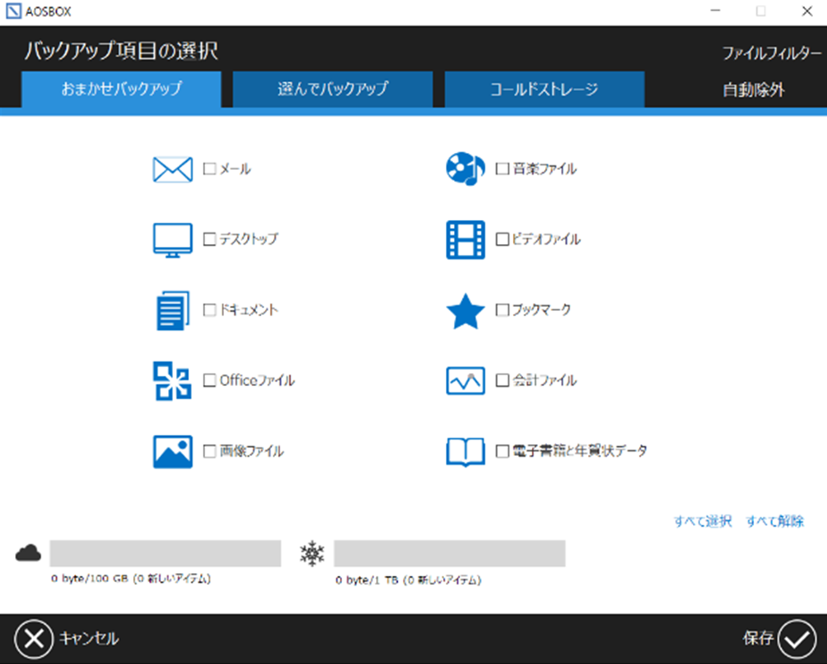This screenshot has width=827, height=664.
Task: Check the デスクトップ checkbox
Action: (209, 239)
